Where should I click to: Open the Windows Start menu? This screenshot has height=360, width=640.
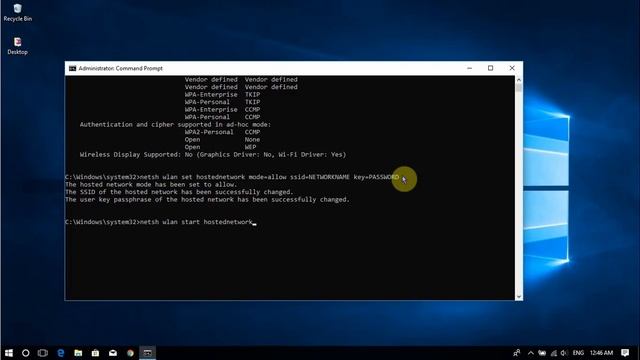[x=9, y=353]
